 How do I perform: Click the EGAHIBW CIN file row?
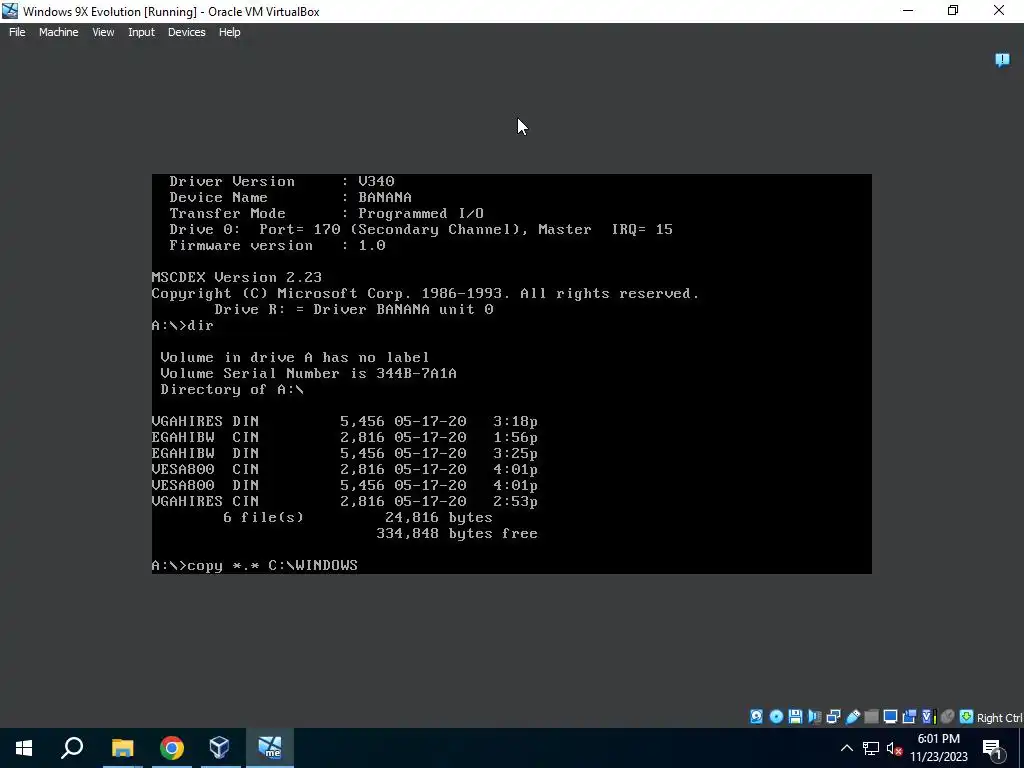click(345, 438)
